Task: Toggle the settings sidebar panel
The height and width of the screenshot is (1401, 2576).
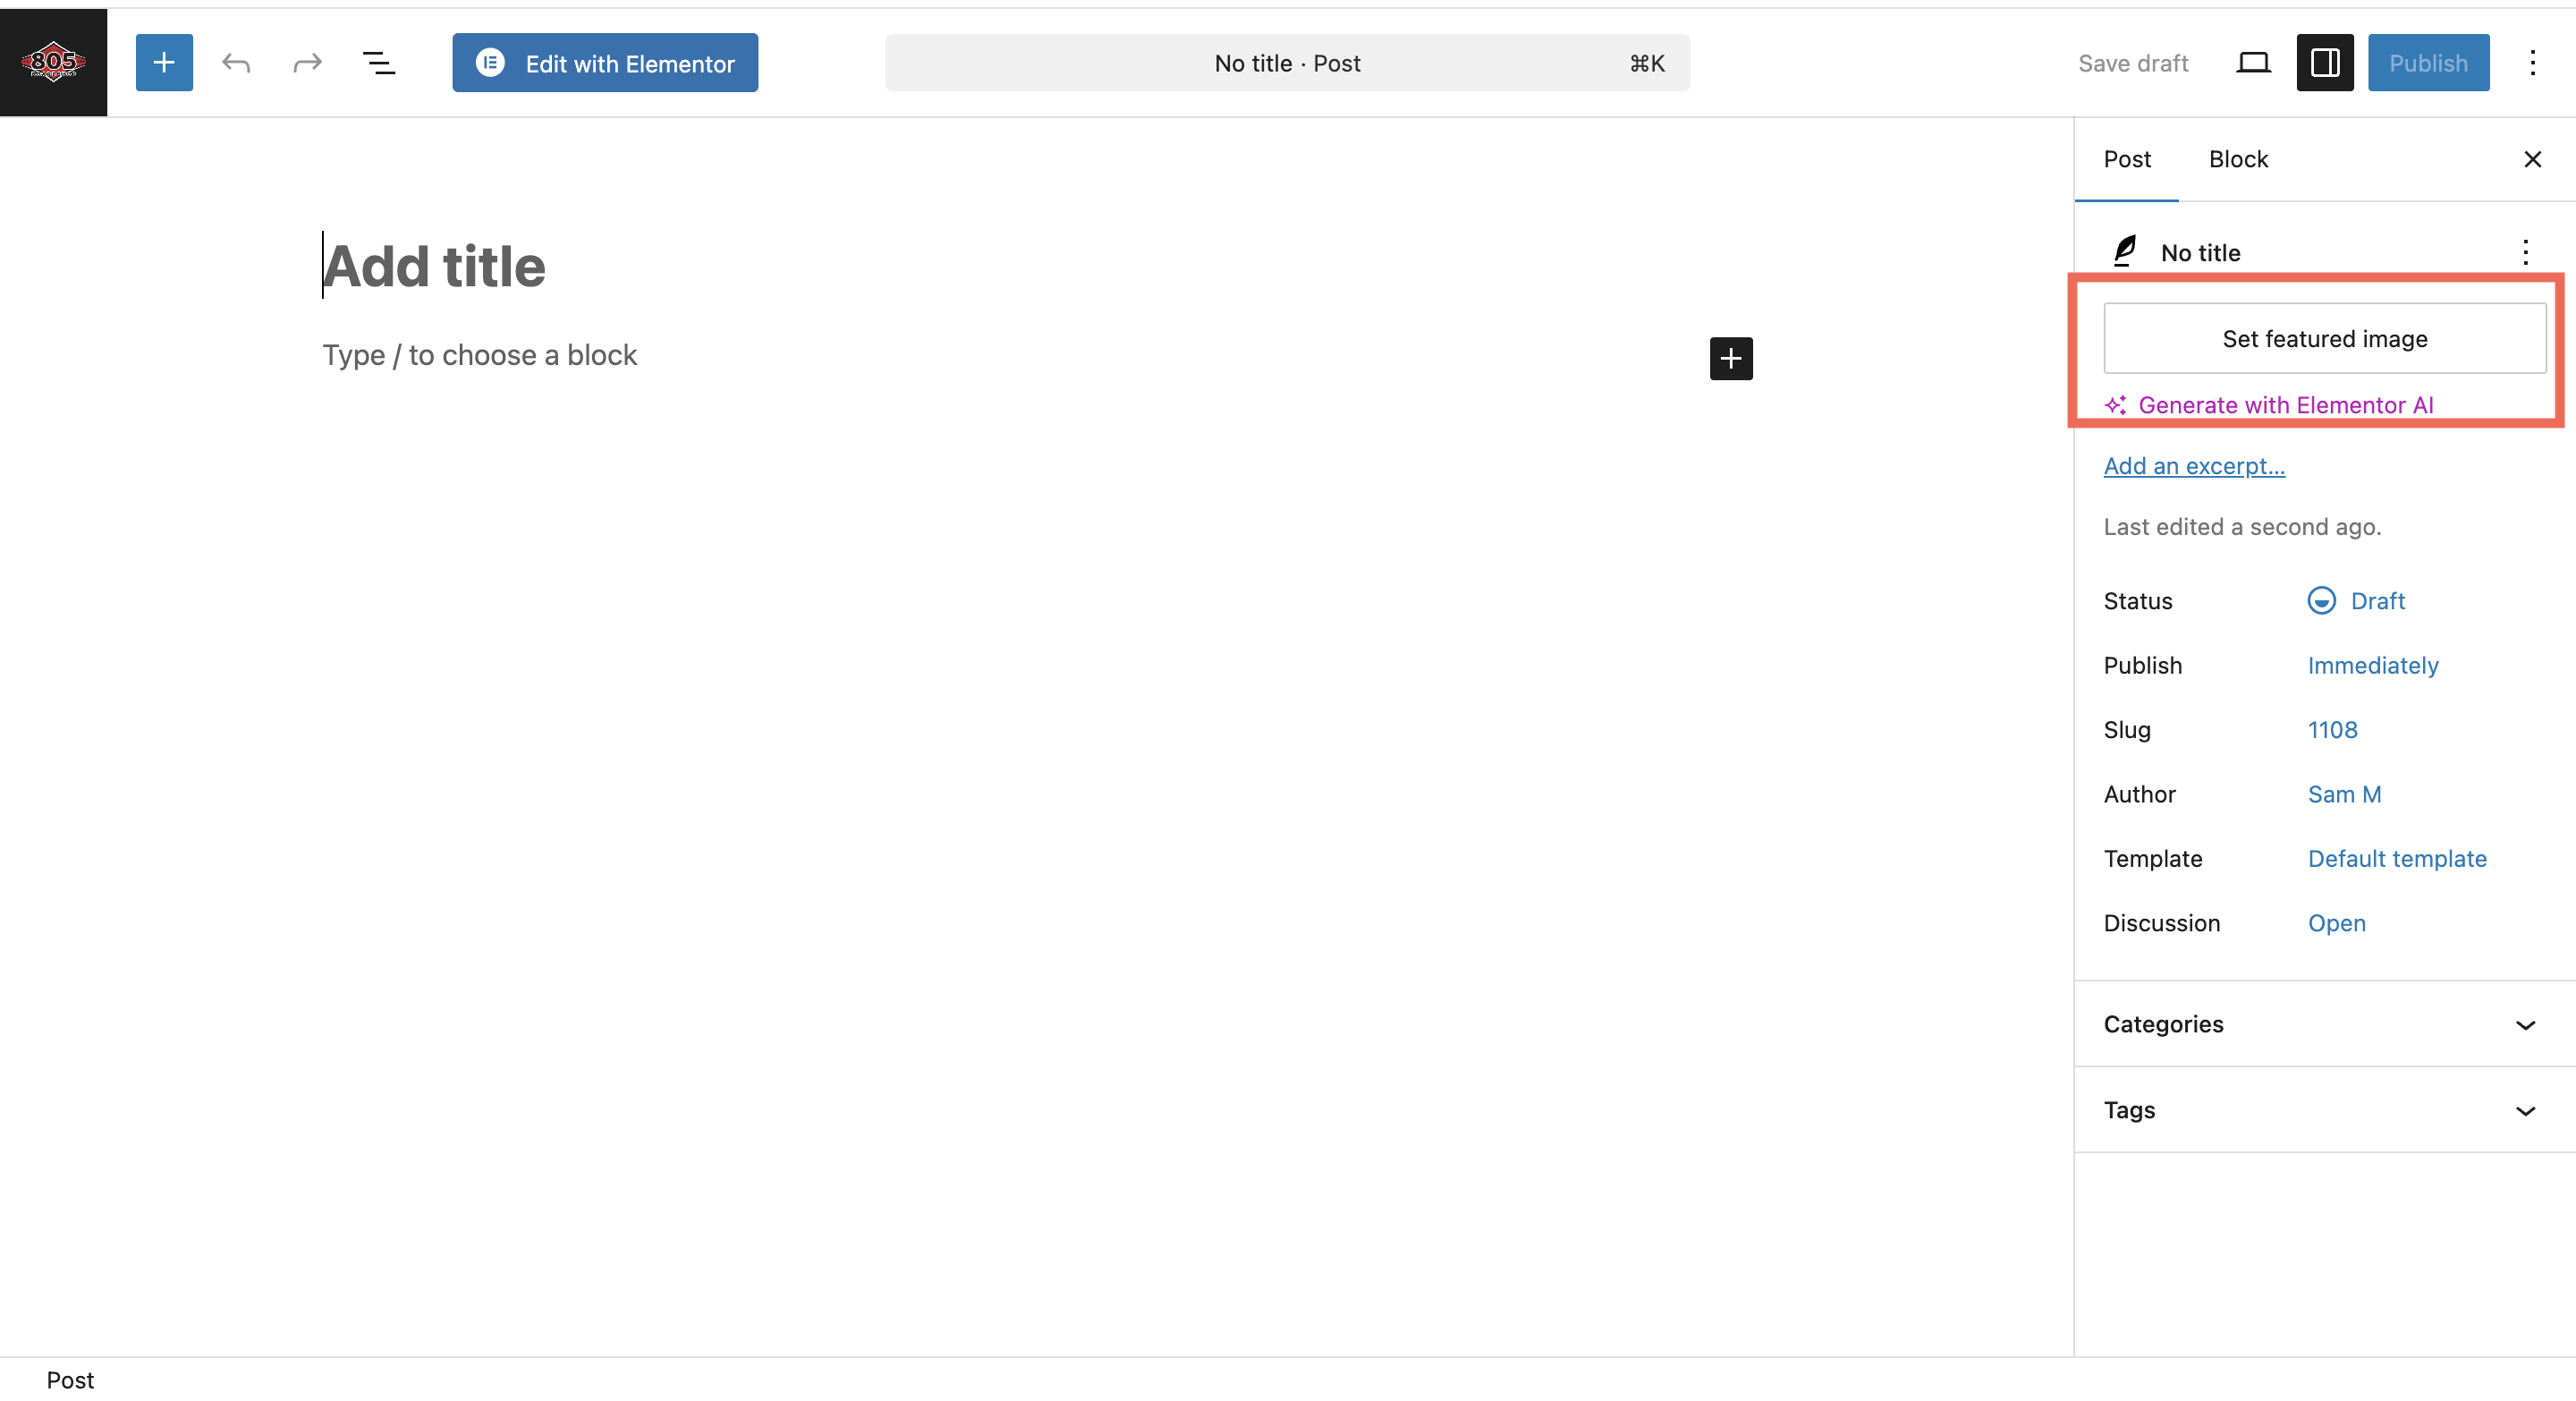Action: point(2325,63)
